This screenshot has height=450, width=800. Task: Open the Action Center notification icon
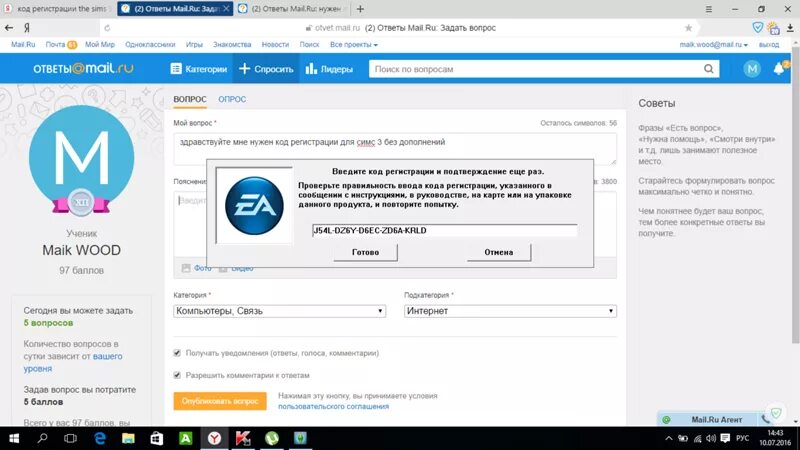click(725, 438)
